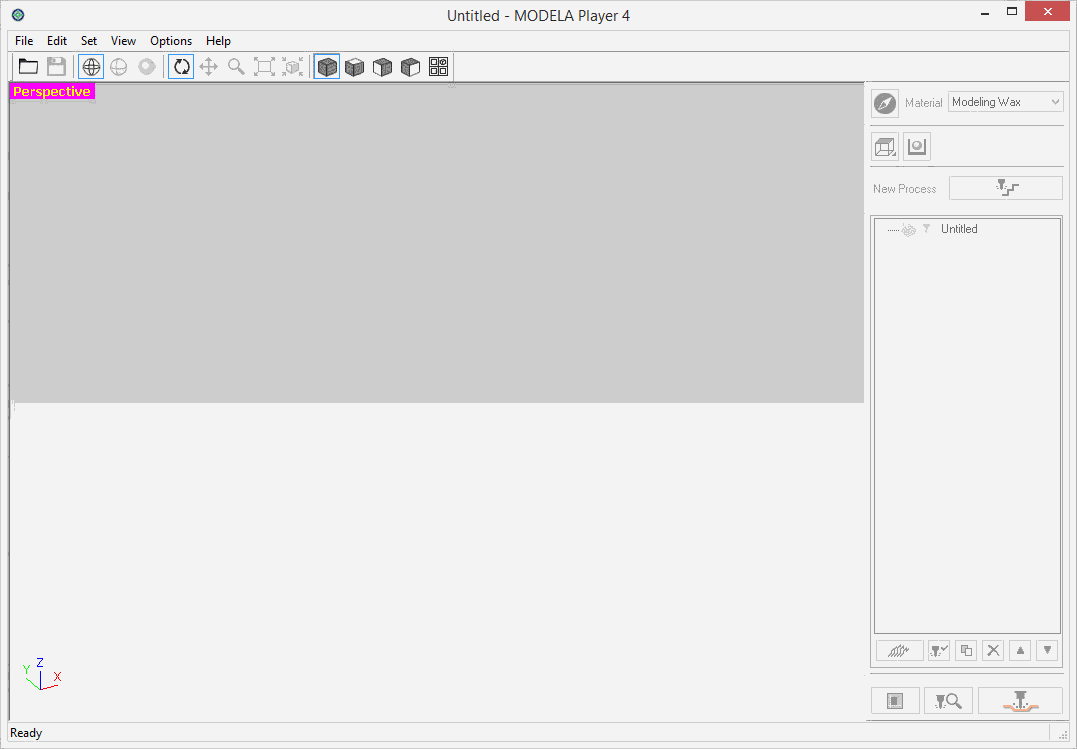Click the toolpath creation wavy-lines button
1077x749 pixels.
pos(900,650)
